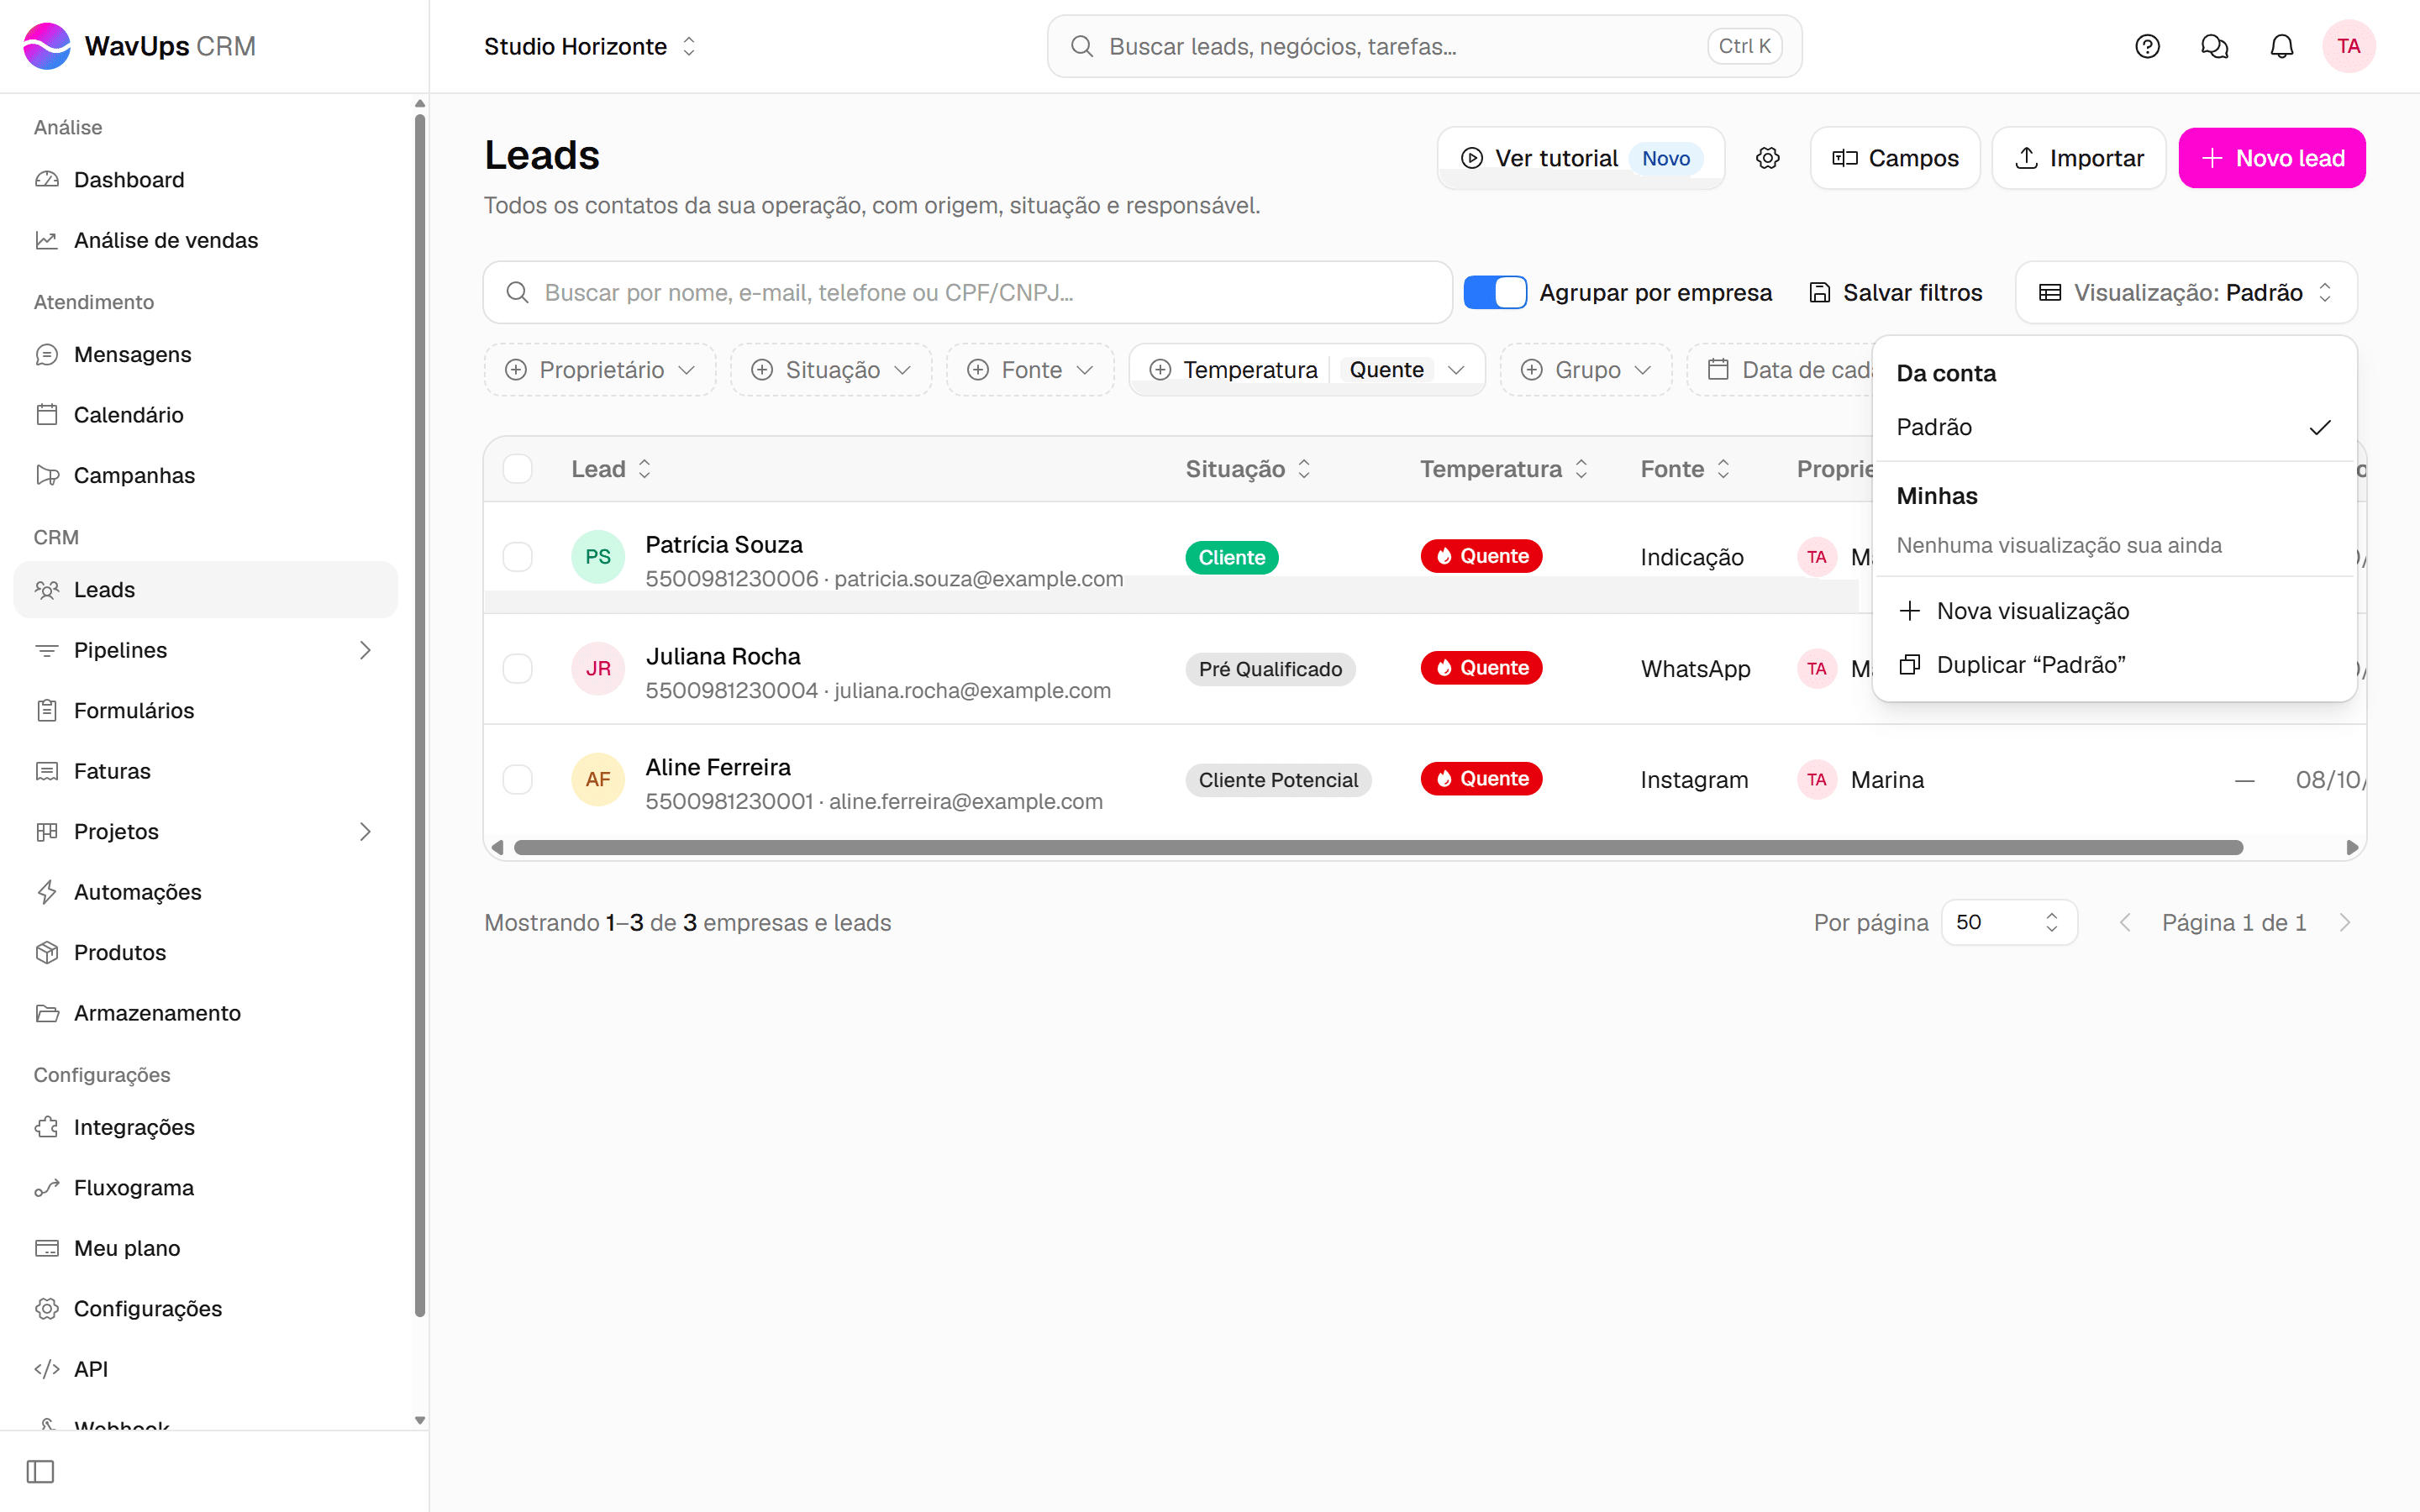Open leads settings gear icon

pyautogui.click(x=1767, y=158)
